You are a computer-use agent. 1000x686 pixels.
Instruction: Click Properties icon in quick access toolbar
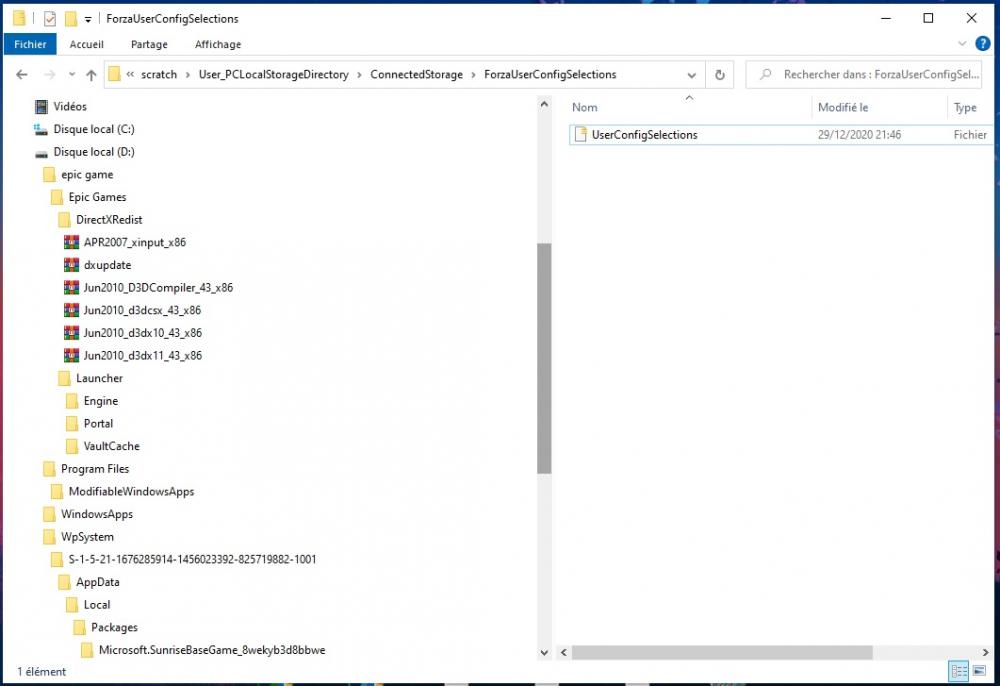[x=50, y=18]
